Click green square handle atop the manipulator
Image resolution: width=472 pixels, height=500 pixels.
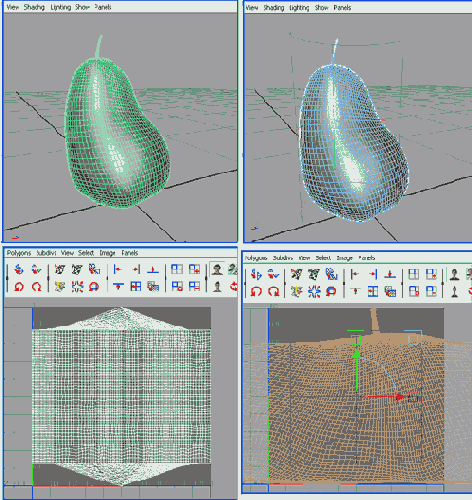(x=356, y=340)
